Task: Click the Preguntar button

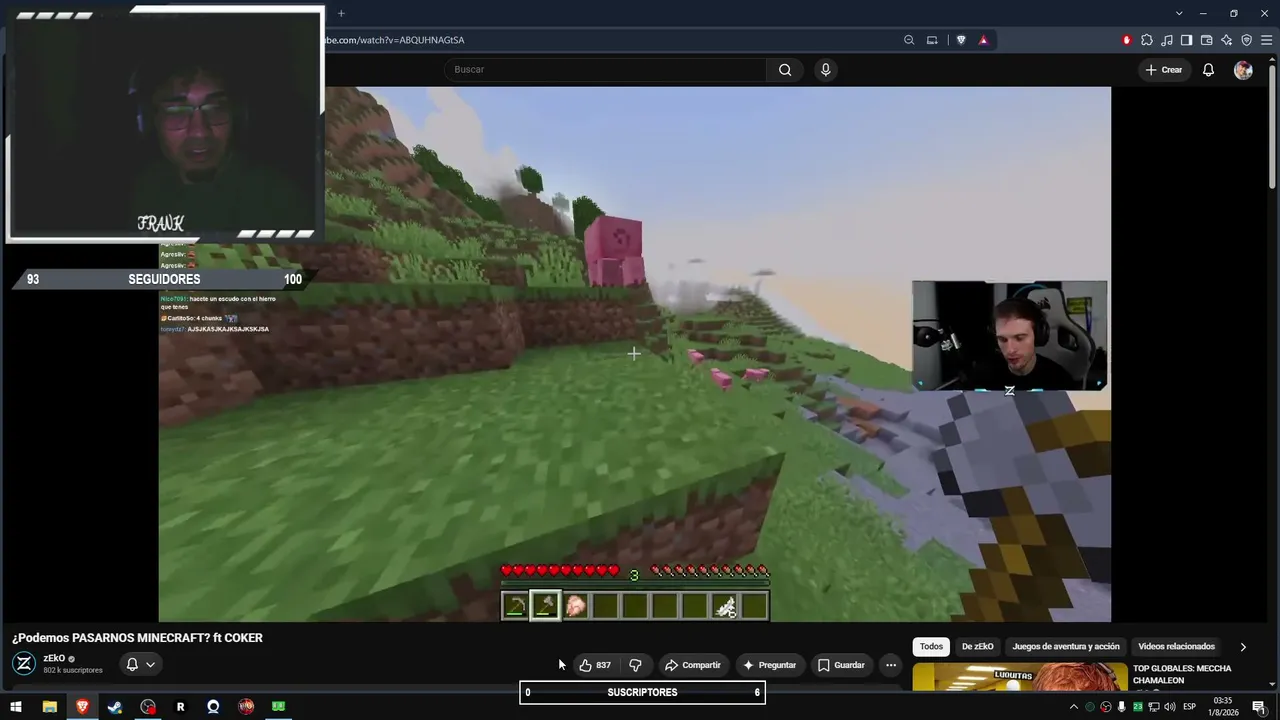Action: click(769, 665)
